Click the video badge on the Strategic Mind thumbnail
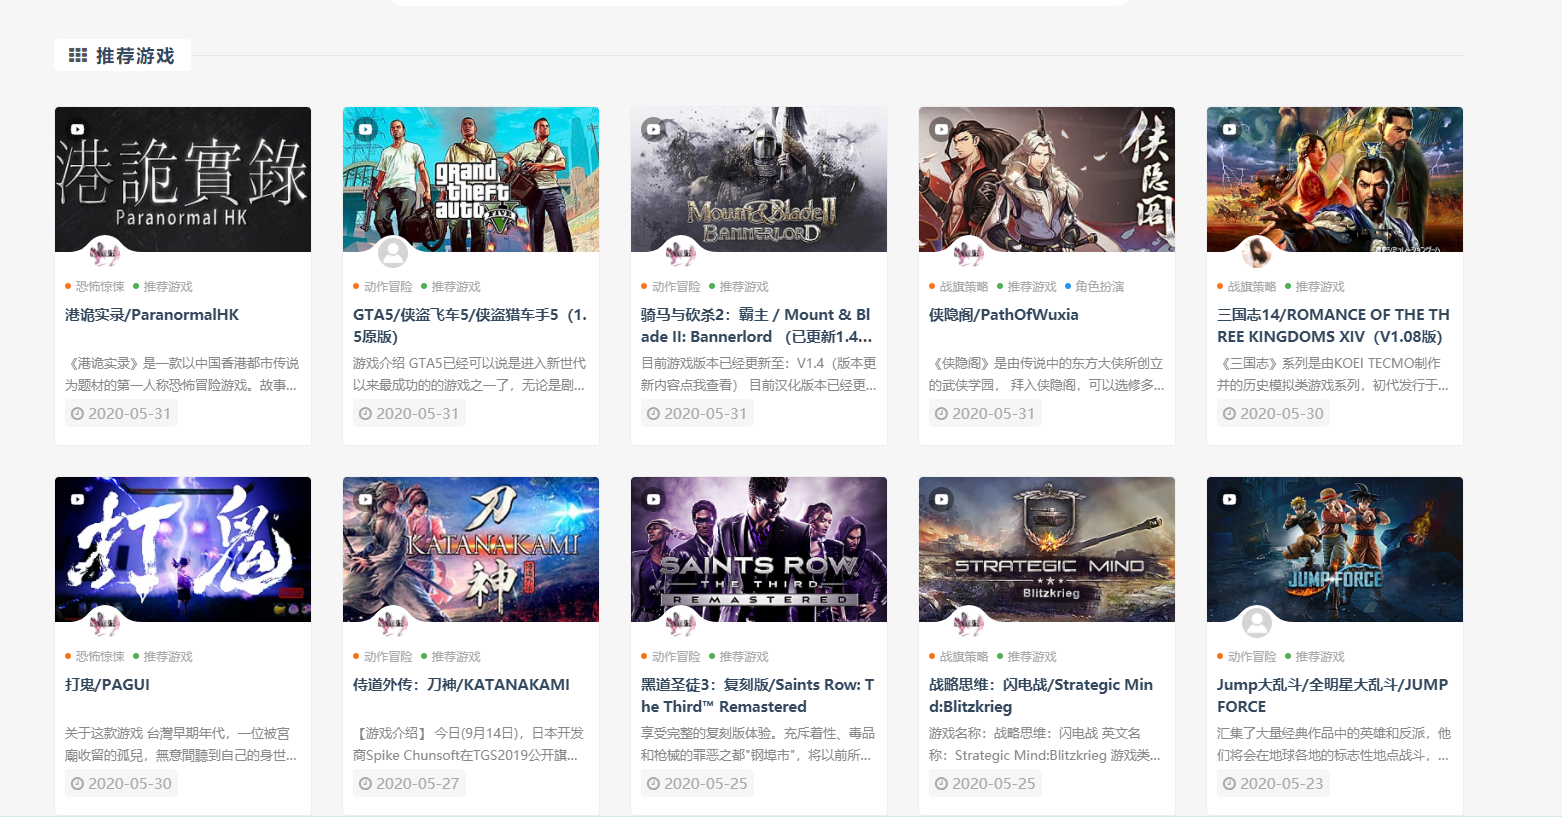 [x=942, y=499]
